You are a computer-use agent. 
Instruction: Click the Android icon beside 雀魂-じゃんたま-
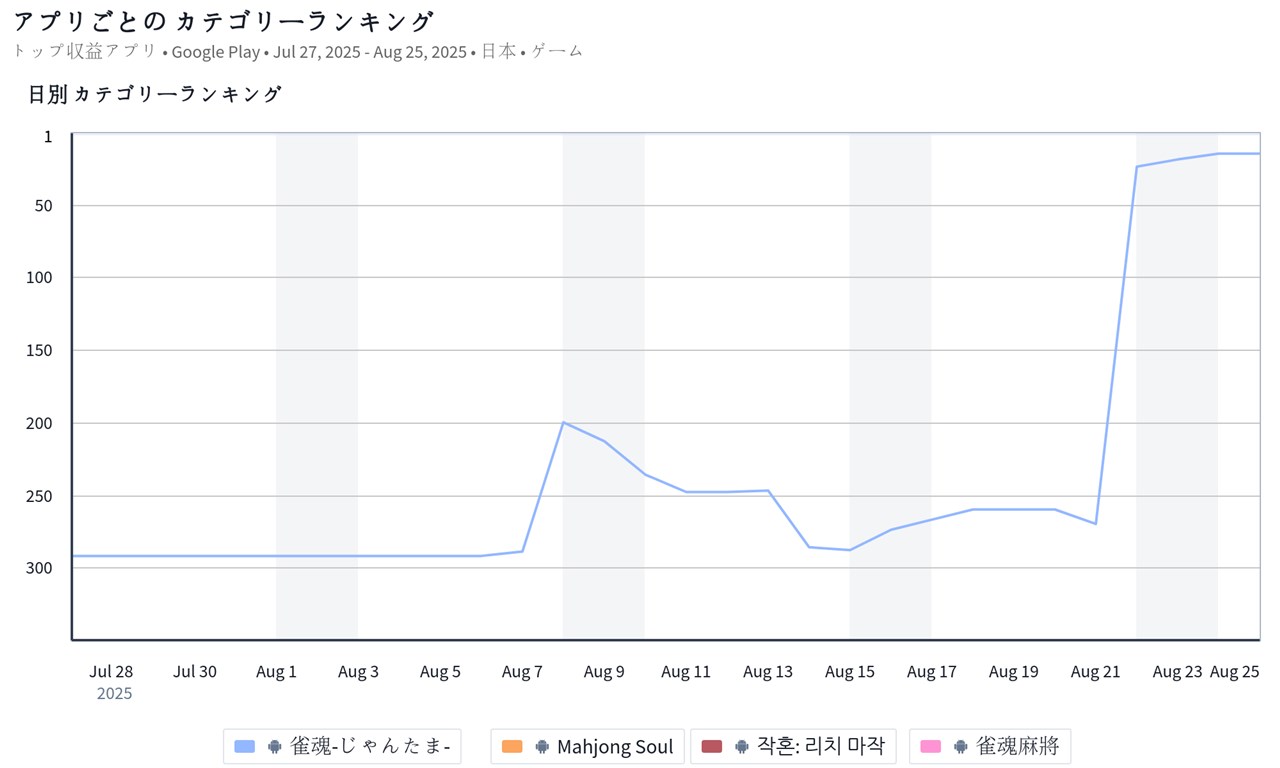click(x=274, y=747)
